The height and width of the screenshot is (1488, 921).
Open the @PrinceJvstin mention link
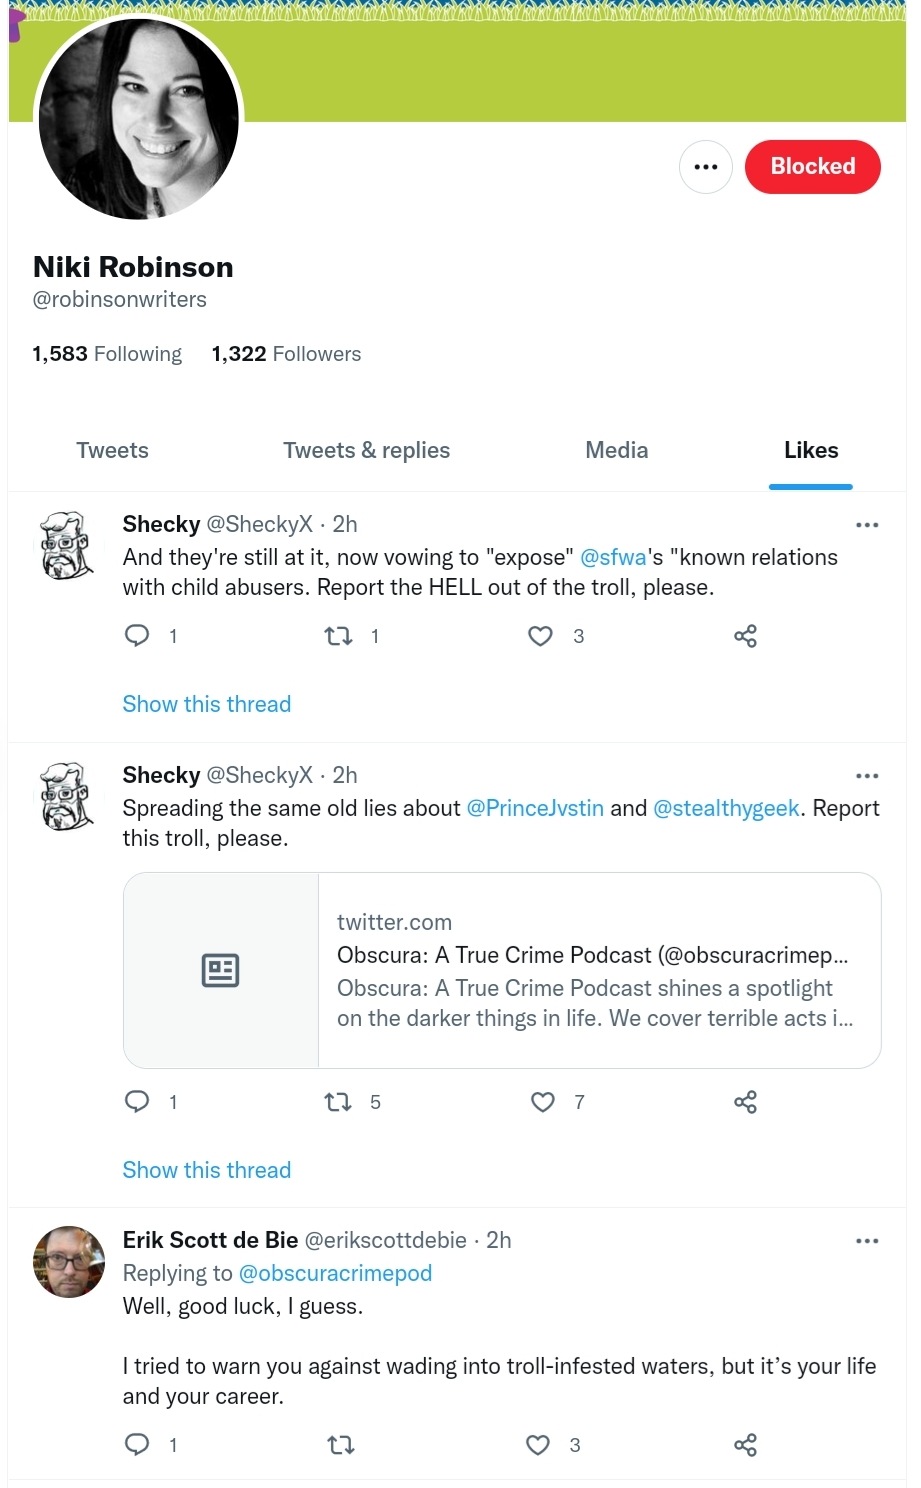pos(535,808)
